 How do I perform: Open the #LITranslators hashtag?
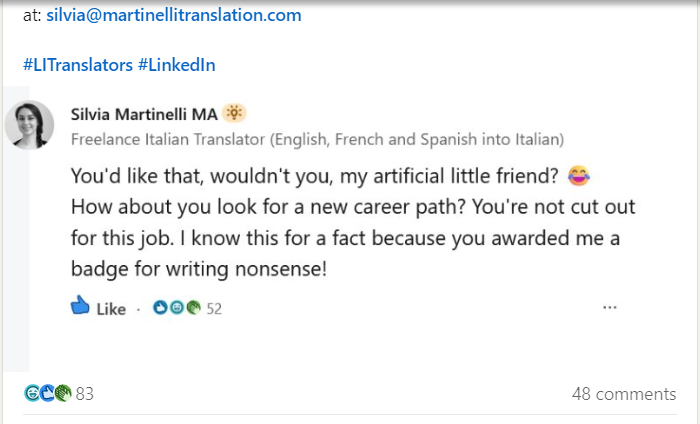click(78, 65)
